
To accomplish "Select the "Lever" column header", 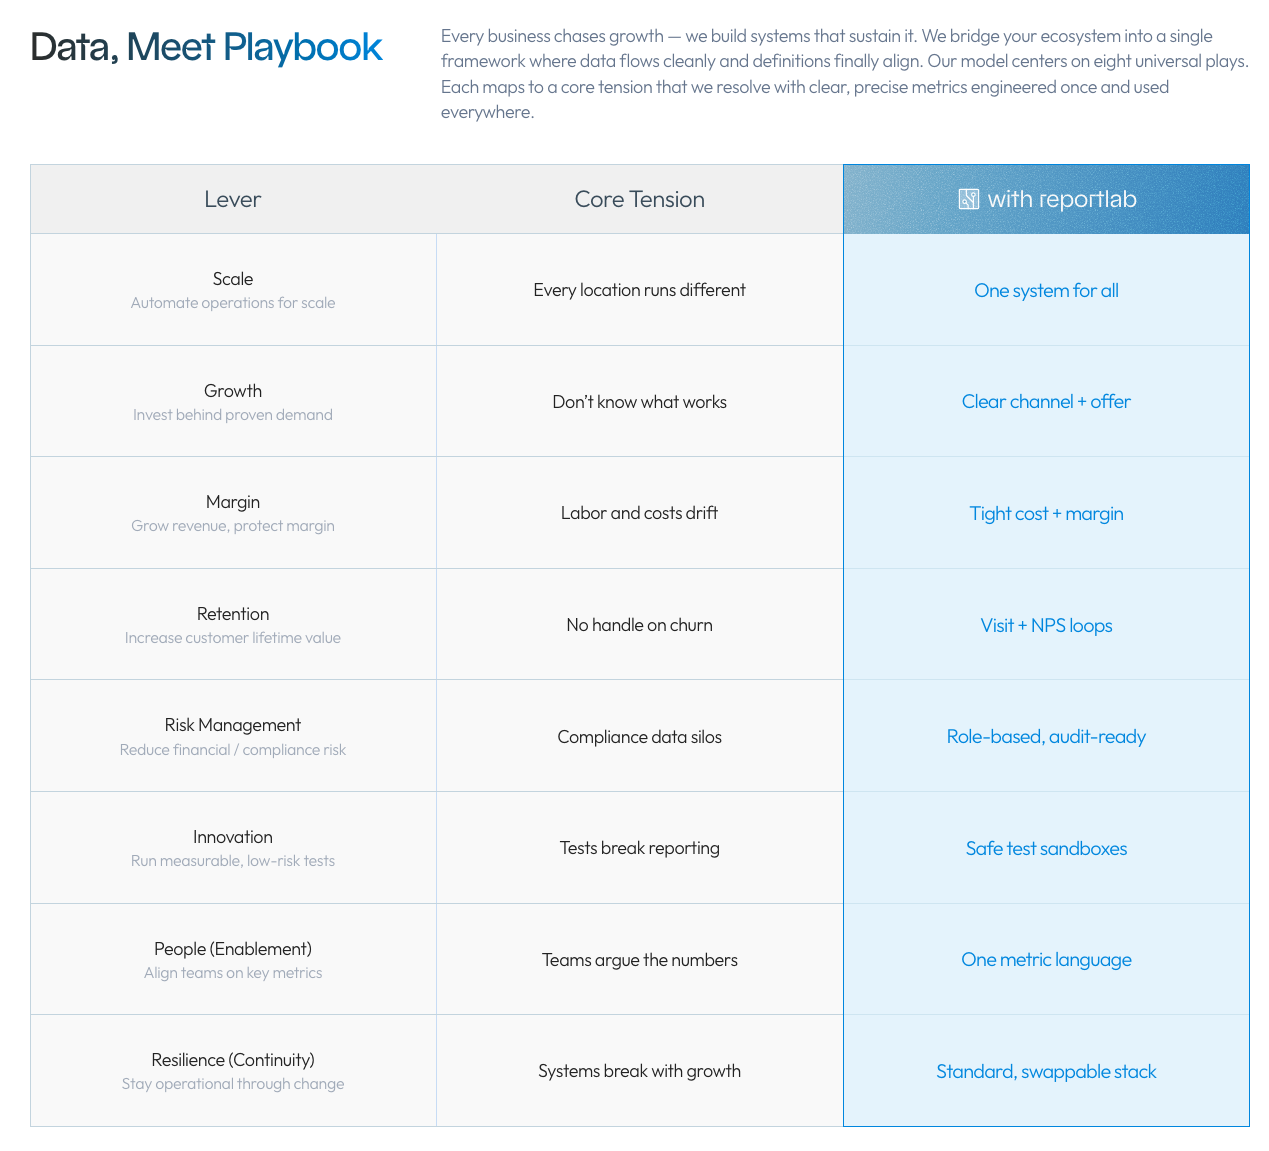I will click(x=232, y=199).
